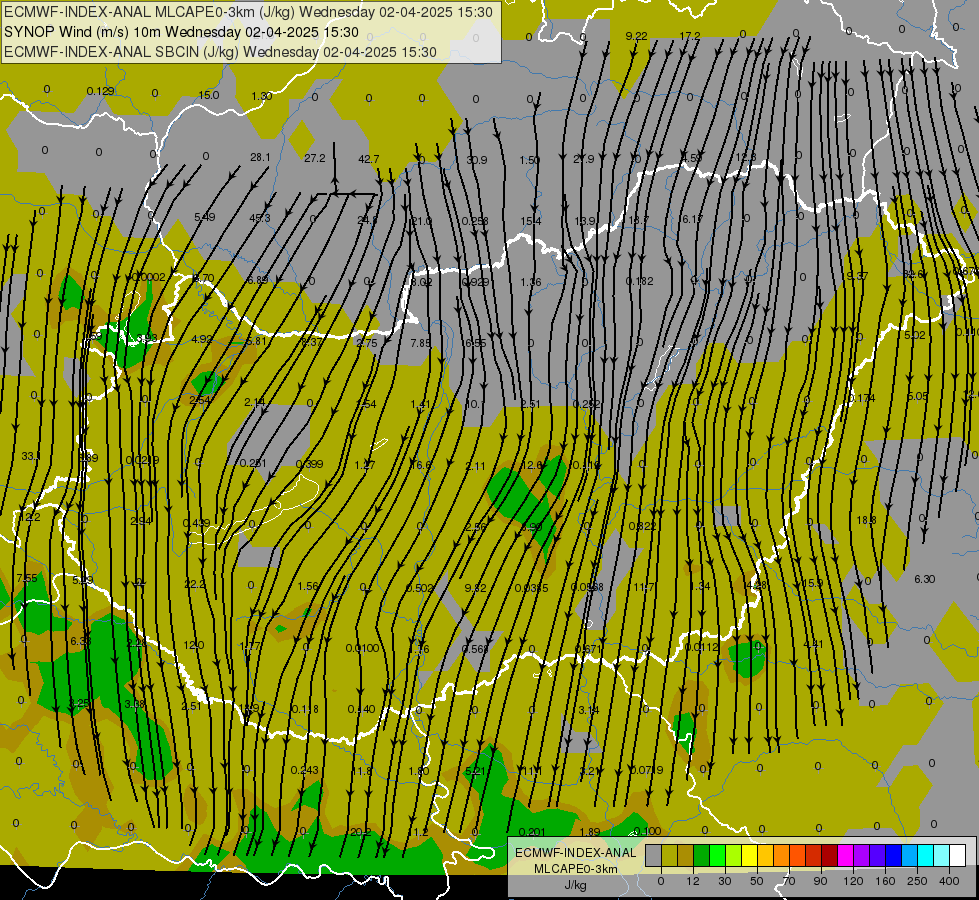This screenshot has width=979, height=900.
Task: Select the white swatch at legend end
Action: (x=957, y=855)
